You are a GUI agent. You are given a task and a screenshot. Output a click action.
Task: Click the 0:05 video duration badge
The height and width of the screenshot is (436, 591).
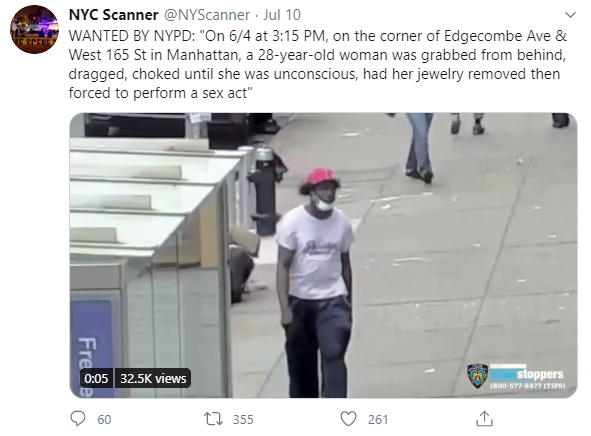point(96,378)
